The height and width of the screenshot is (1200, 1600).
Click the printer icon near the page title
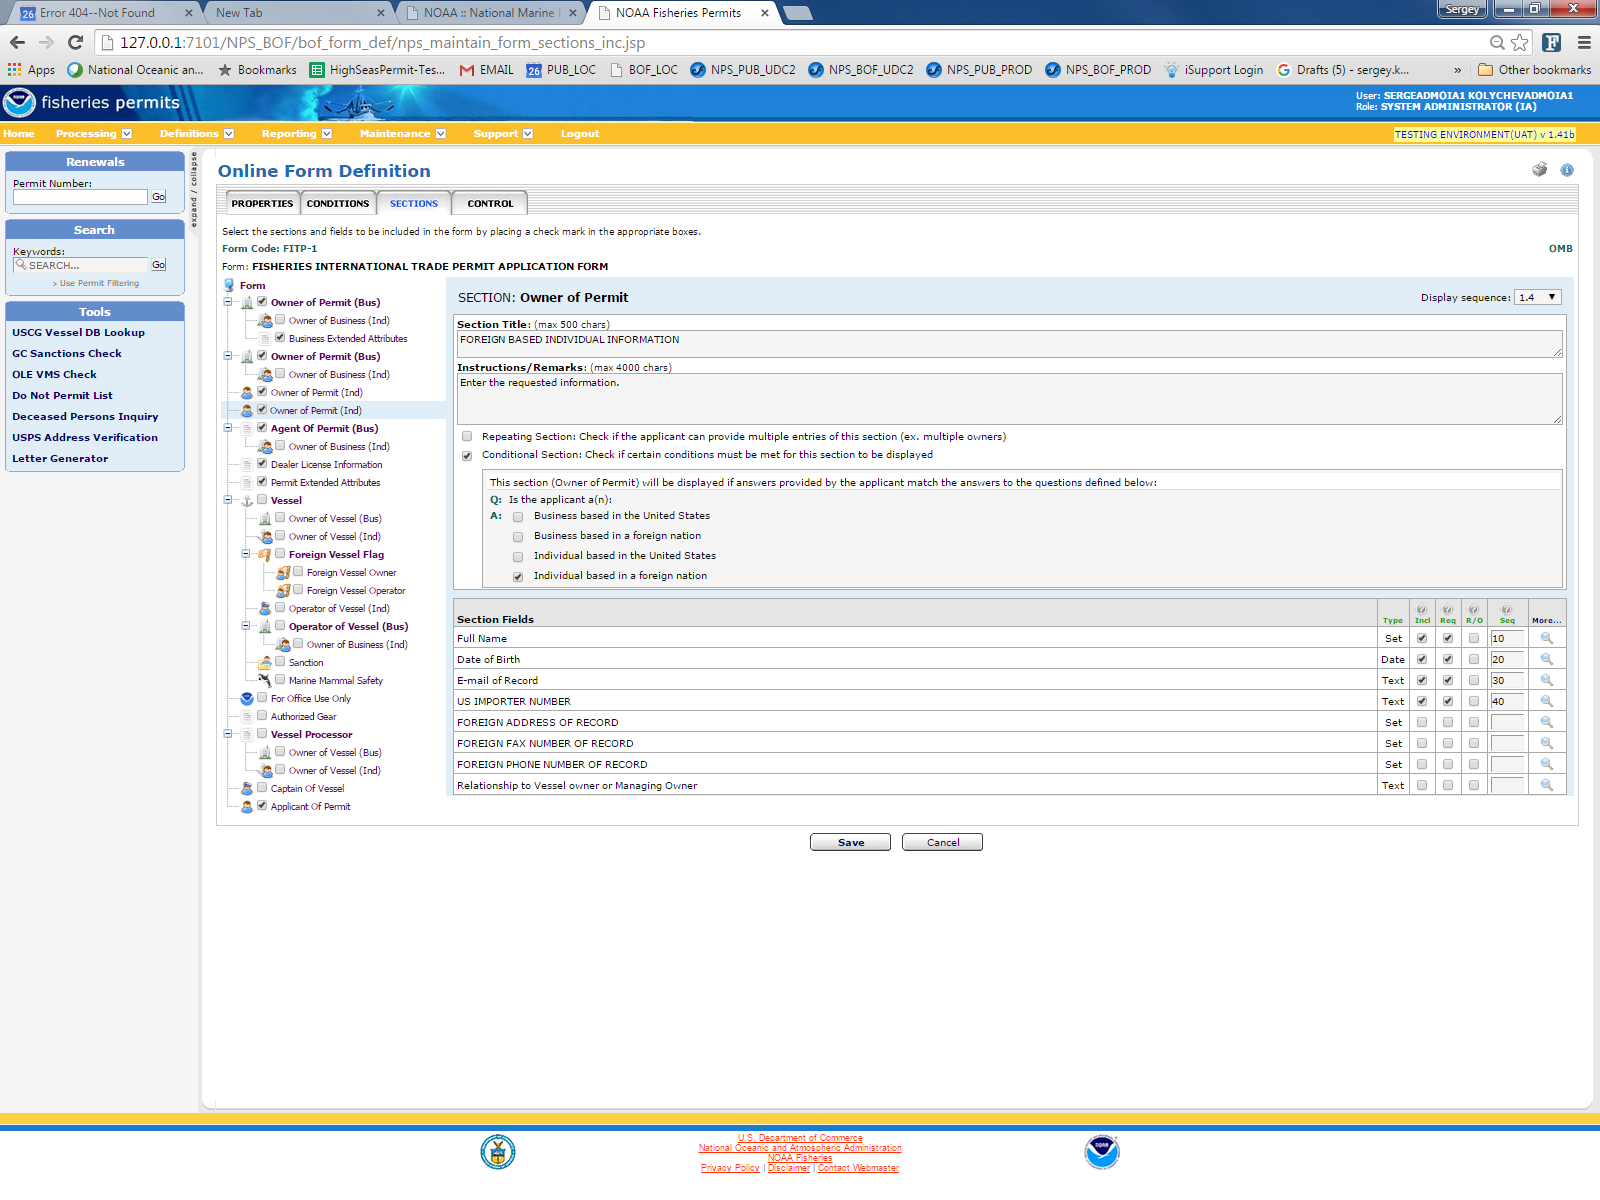tap(1539, 170)
